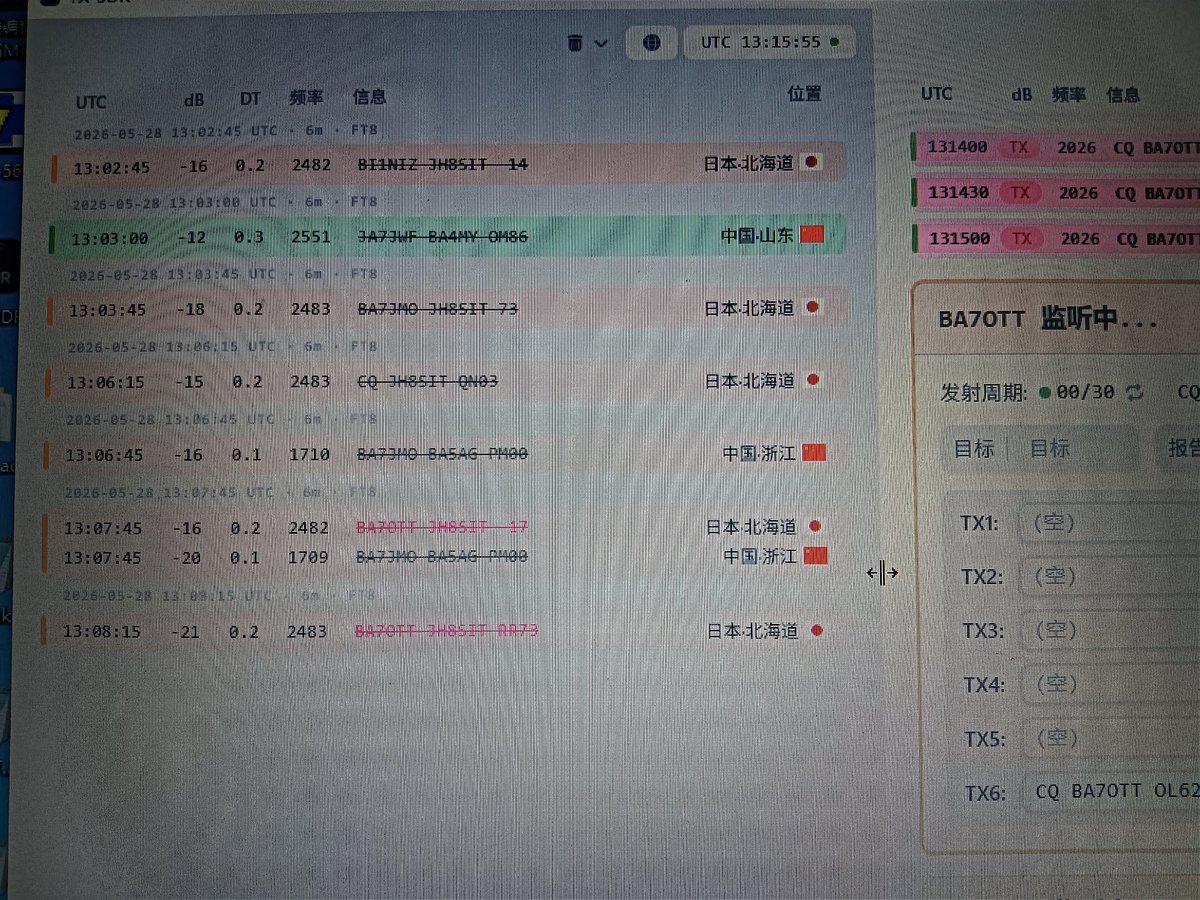The image size is (1200, 900).
Task: Click the TX1 message field
Action: pyautogui.click(x=1108, y=523)
